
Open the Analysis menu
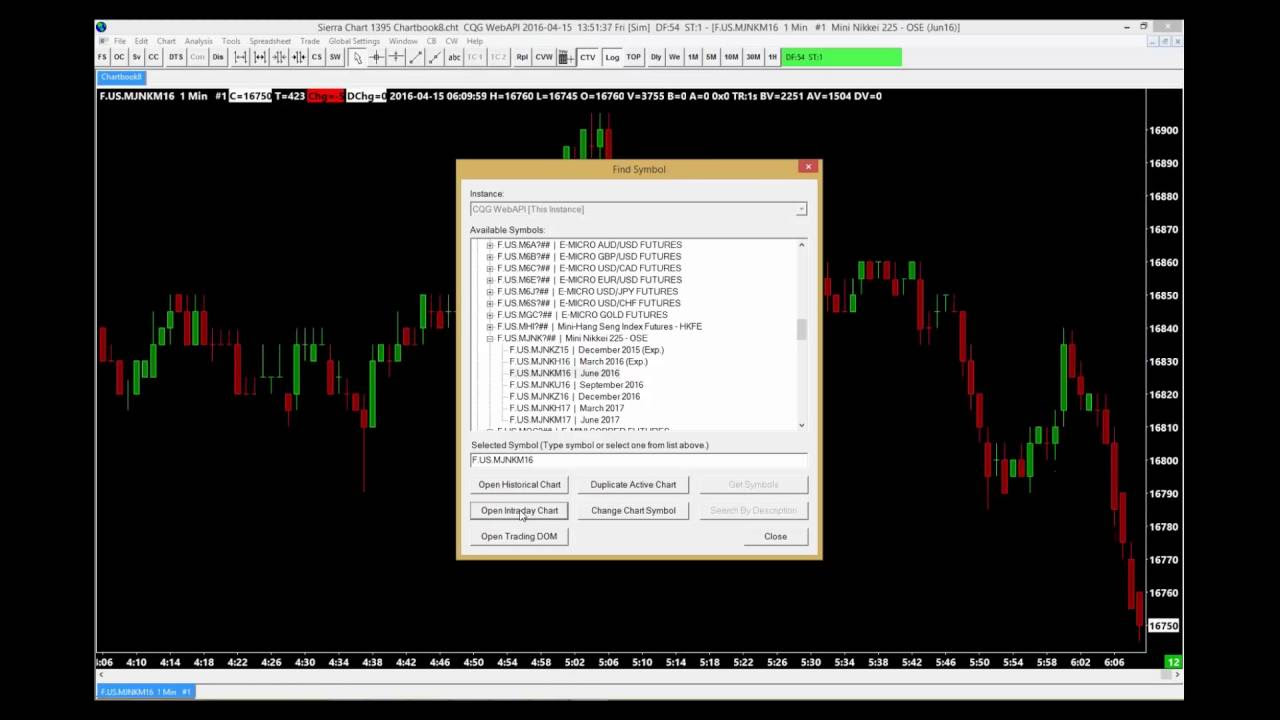[x=198, y=41]
